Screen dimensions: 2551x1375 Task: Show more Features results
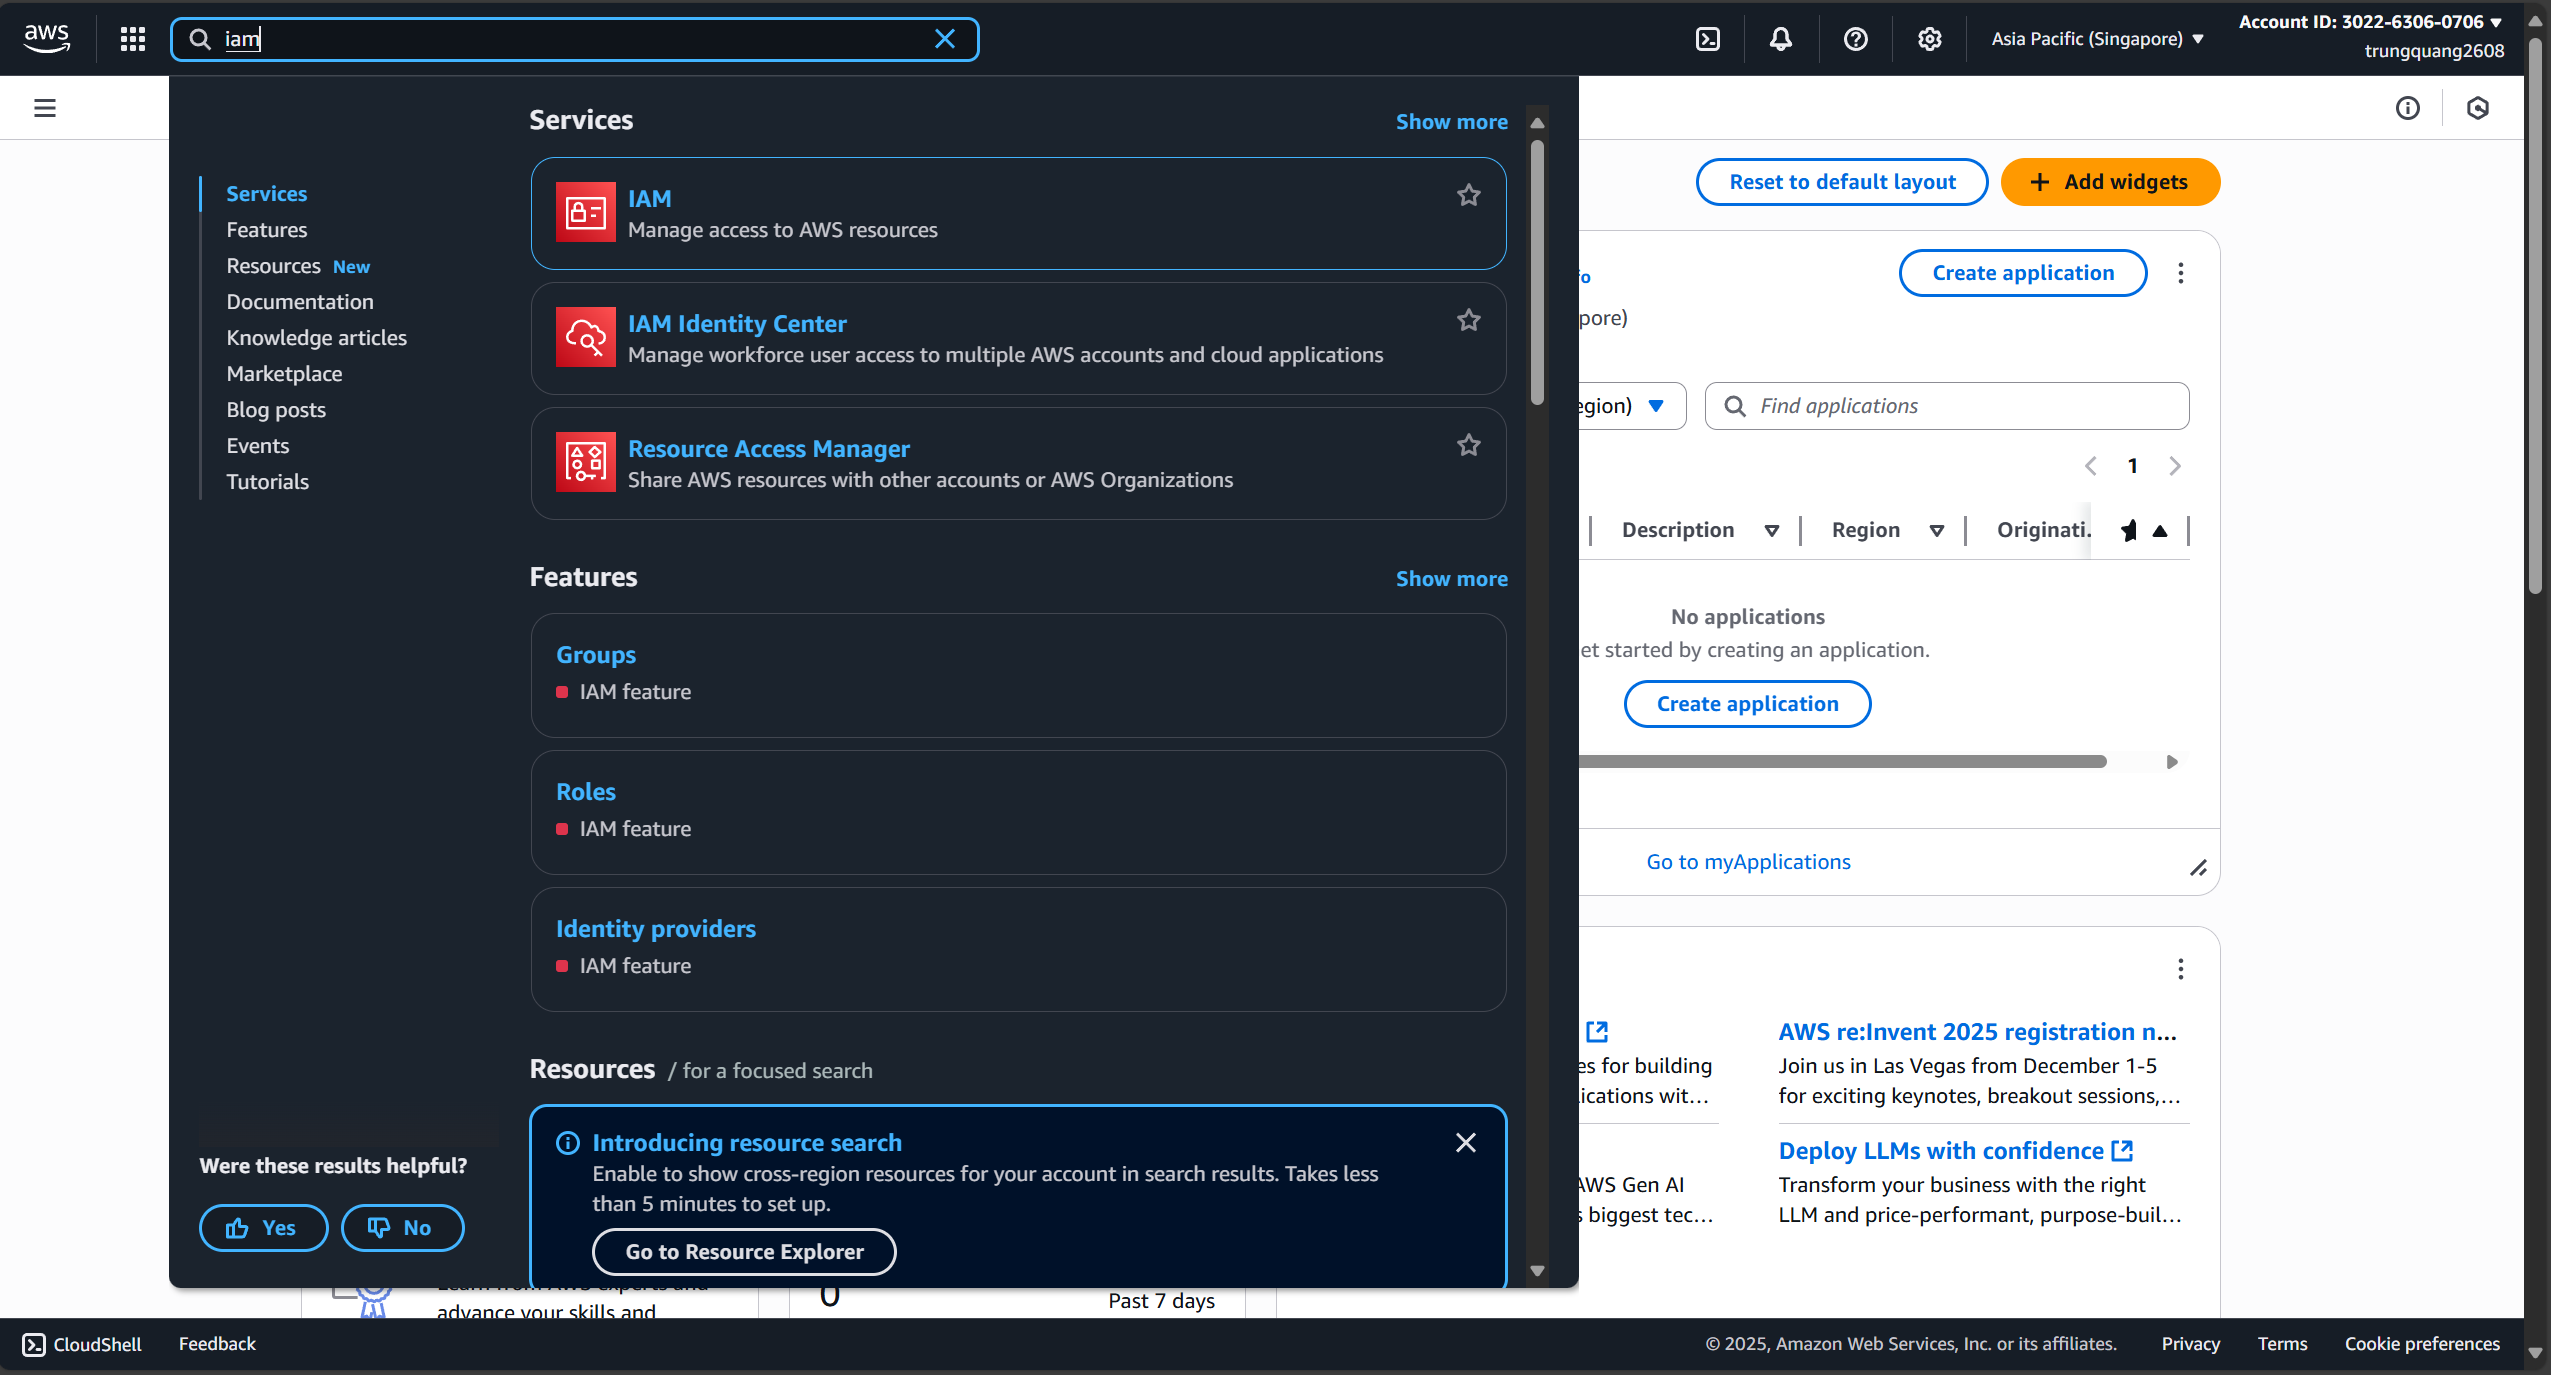(x=1451, y=579)
